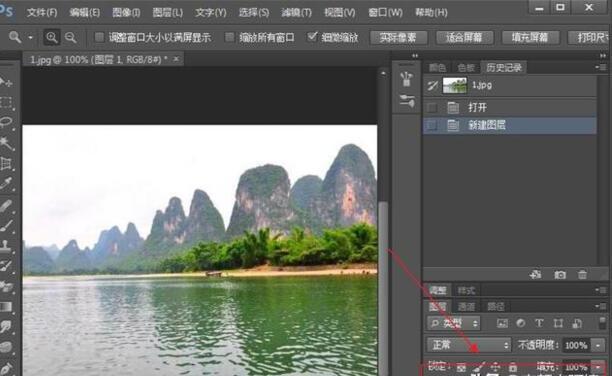This screenshot has height=376, width=612.
Task: Toggle smart object filter icon
Action: 577,323
